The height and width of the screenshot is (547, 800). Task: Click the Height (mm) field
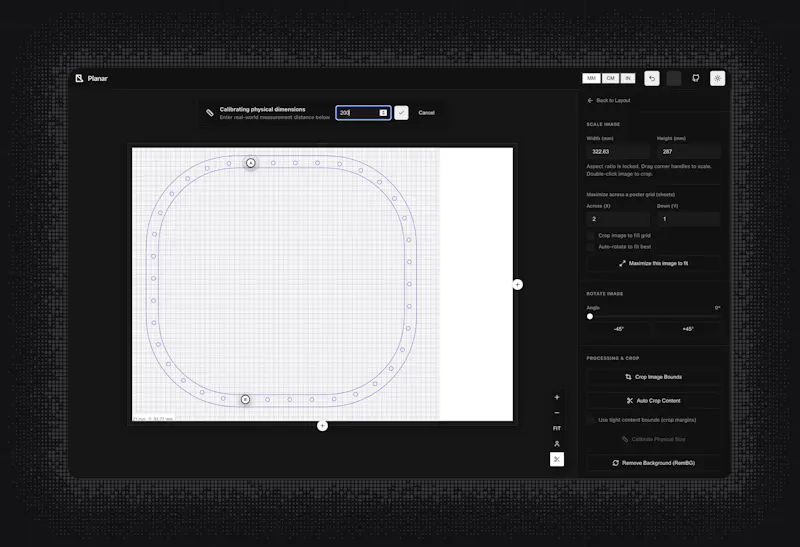[688, 152]
